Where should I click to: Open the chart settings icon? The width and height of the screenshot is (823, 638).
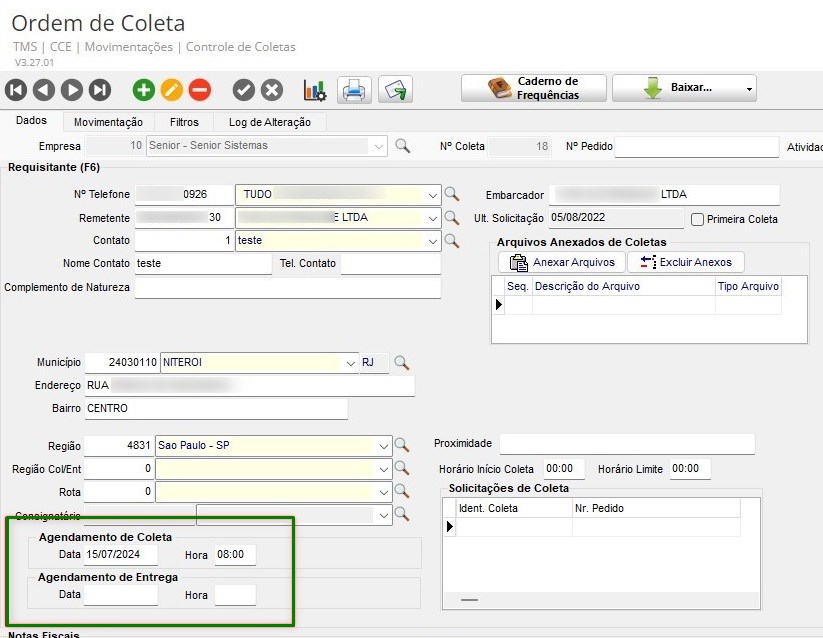[315, 90]
